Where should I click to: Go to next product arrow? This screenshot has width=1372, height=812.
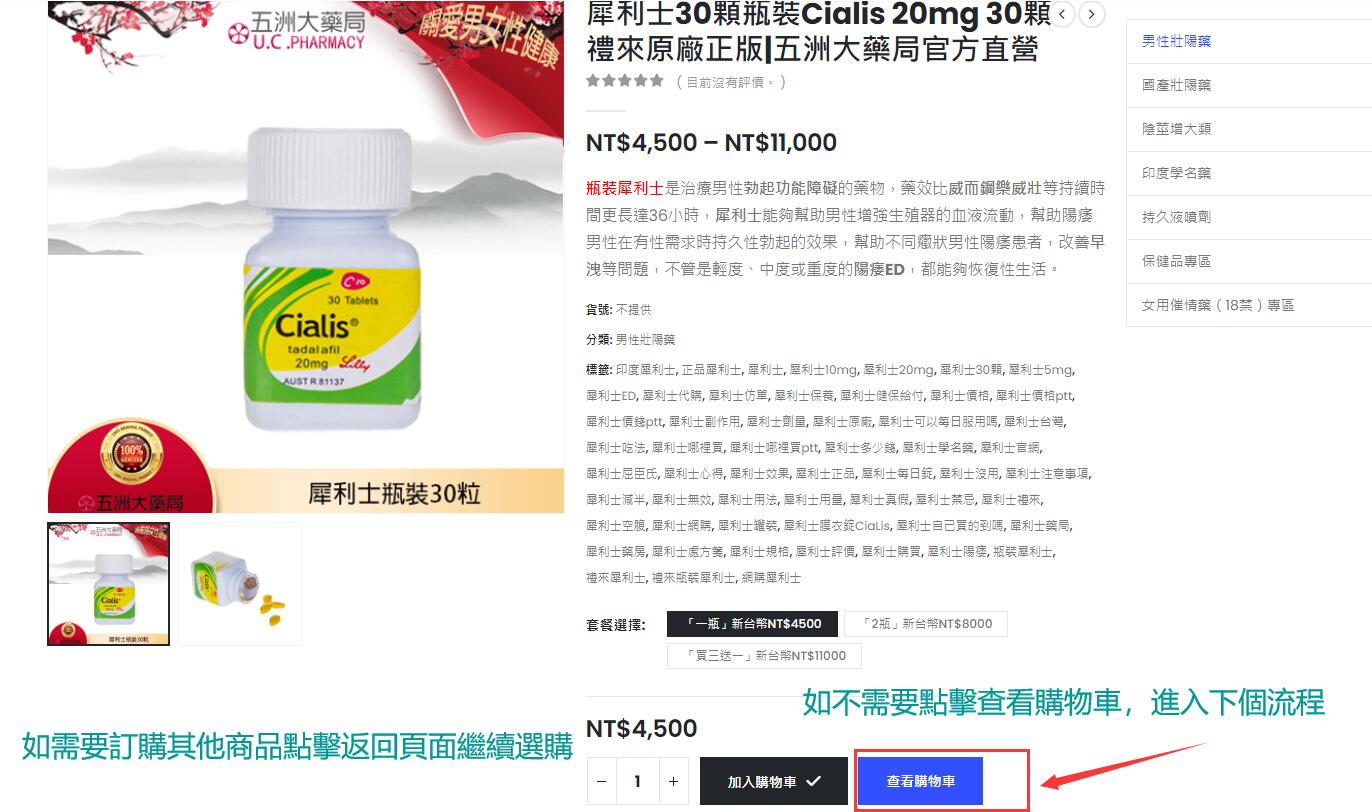(1092, 14)
